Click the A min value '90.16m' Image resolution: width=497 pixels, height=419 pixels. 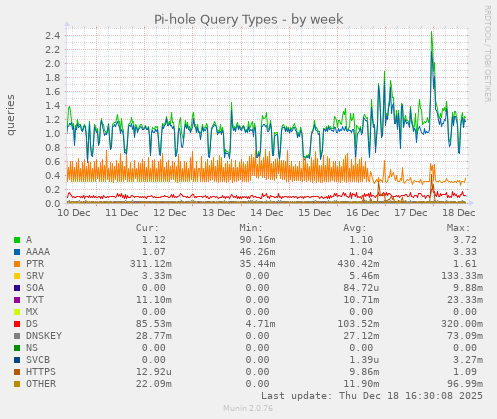pos(257,240)
